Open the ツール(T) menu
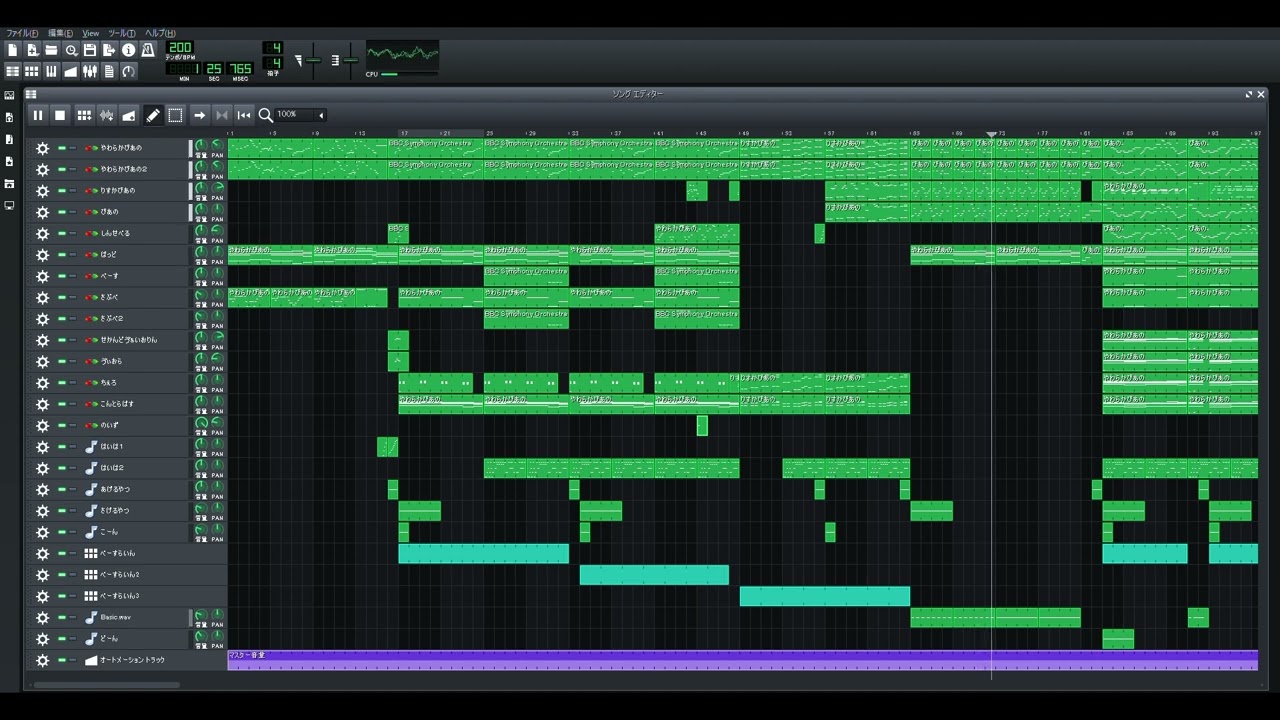Viewport: 1280px width, 720px height. [122, 33]
